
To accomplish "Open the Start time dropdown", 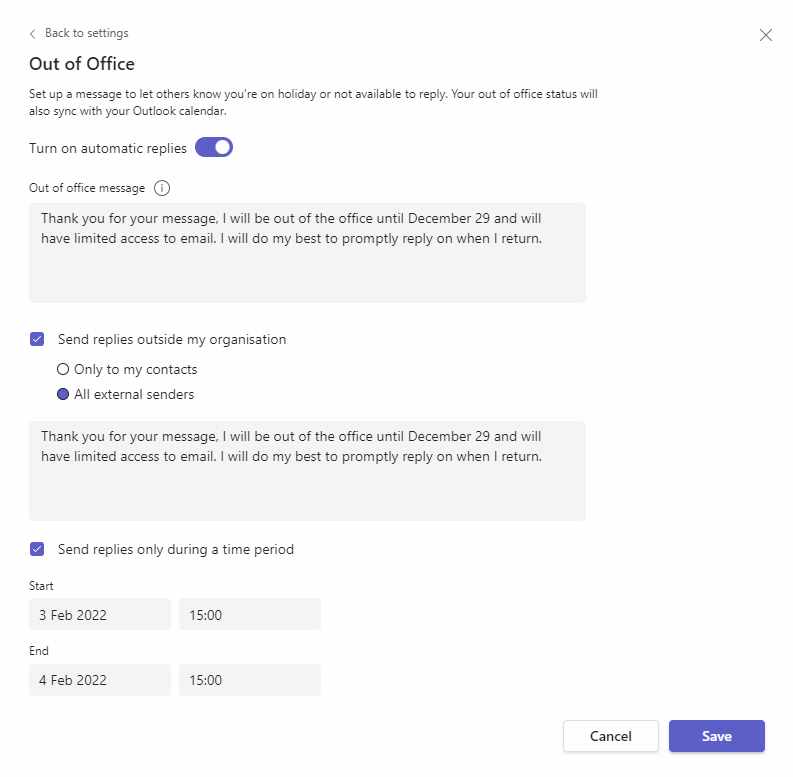I will pyautogui.click(x=250, y=615).
